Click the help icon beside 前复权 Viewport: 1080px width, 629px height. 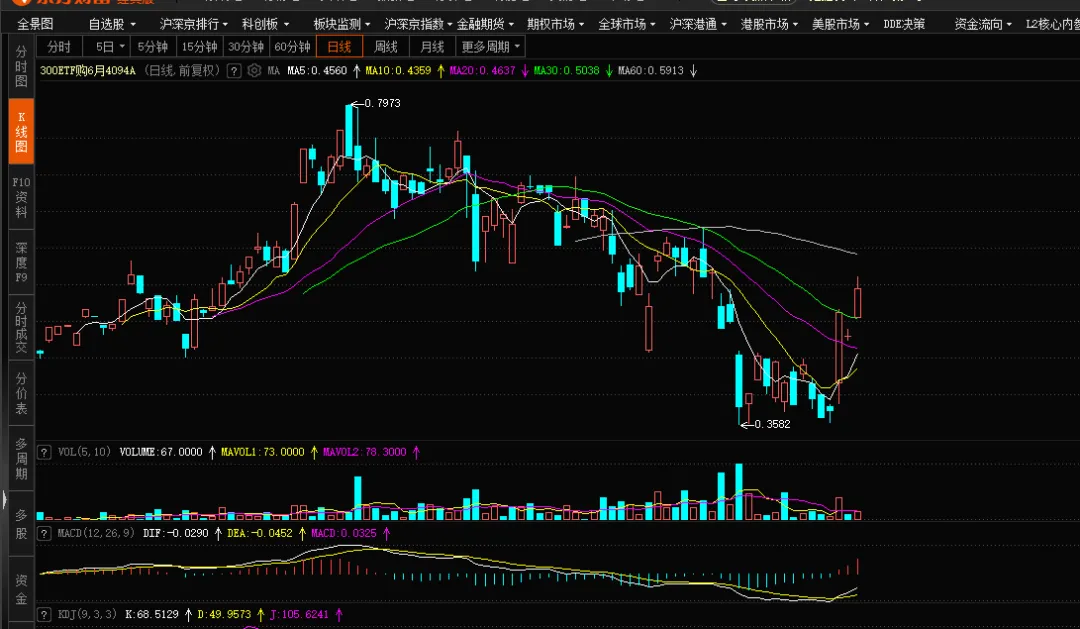point(234,70)
